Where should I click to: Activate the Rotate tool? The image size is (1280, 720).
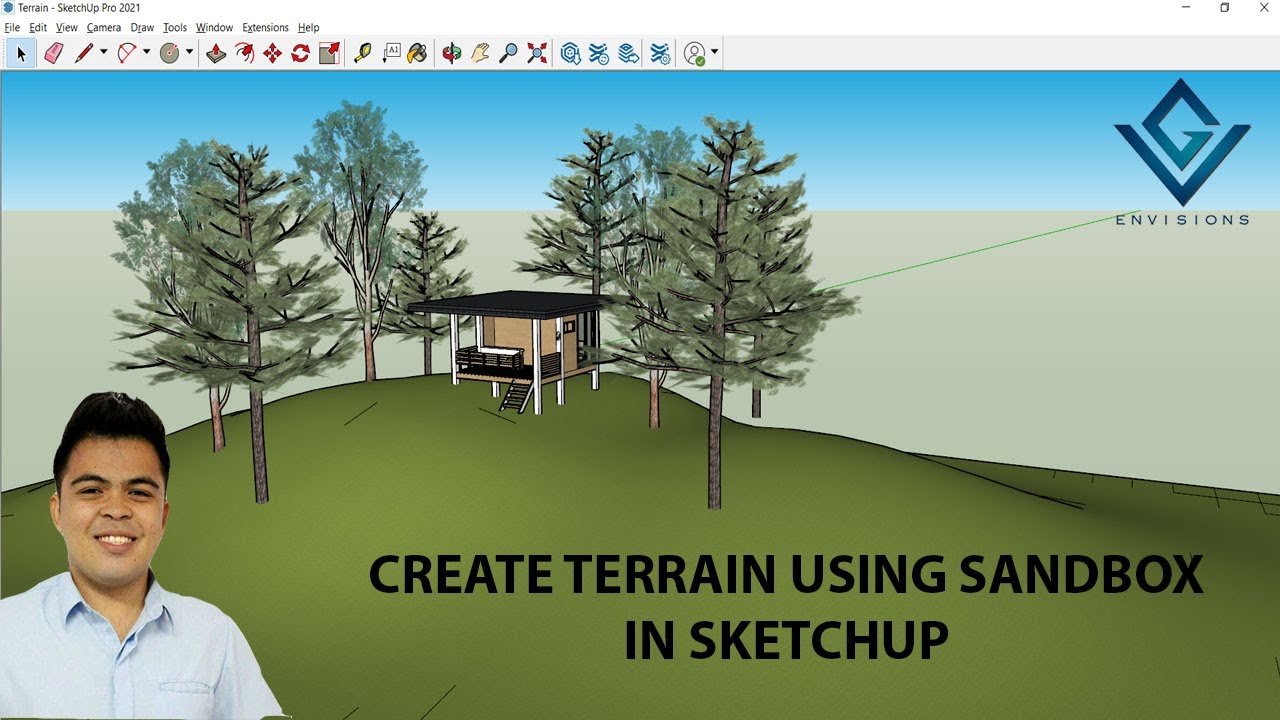tap(300, 53)
